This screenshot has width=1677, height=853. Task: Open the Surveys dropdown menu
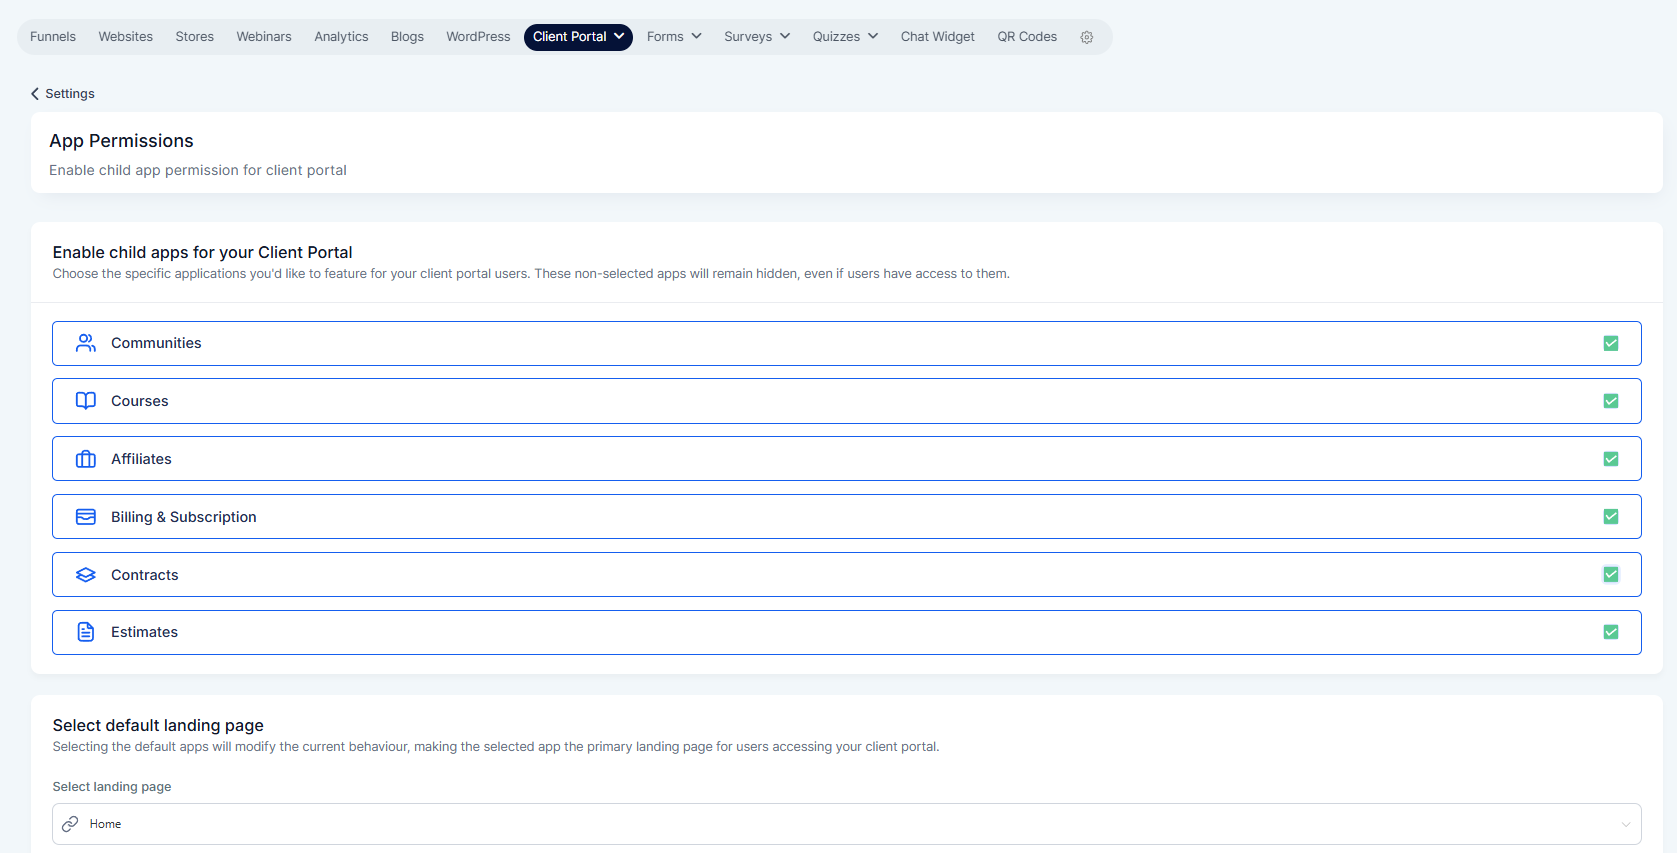(757, 37)
